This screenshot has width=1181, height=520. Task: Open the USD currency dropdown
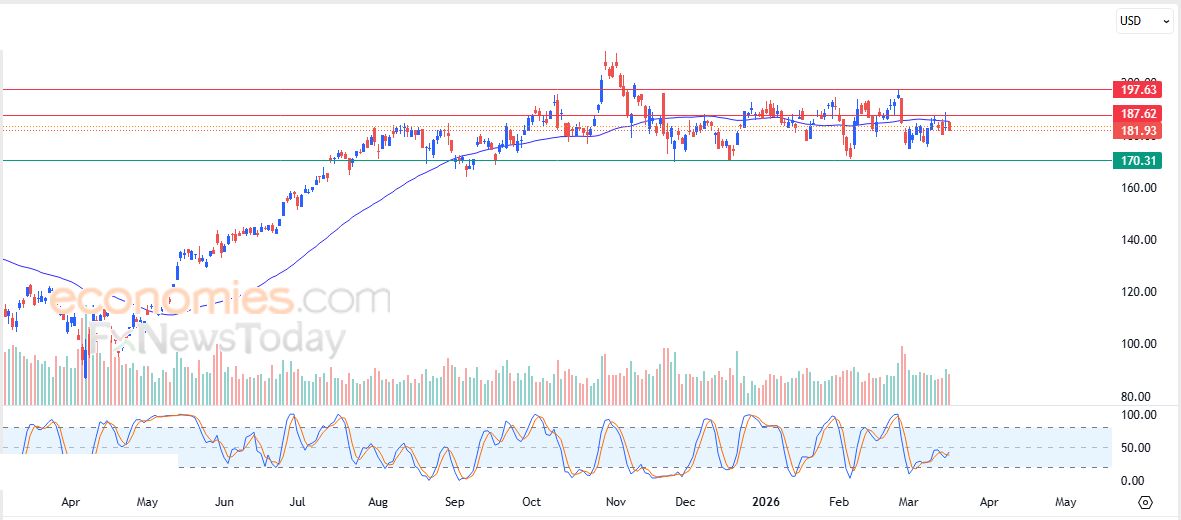pyautogui.click(x=1144, y=21)
